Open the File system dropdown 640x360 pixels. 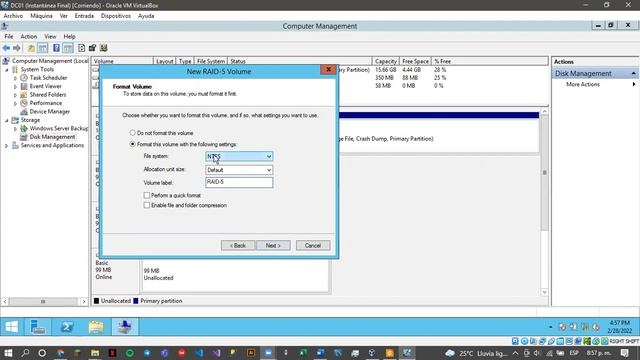tap(239, 156)
